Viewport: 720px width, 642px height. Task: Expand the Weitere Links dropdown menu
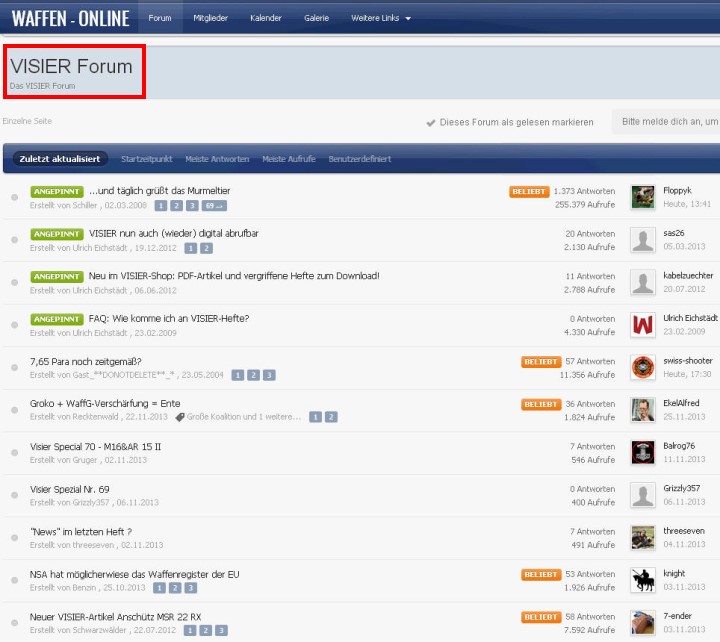[x=378, y=18]
